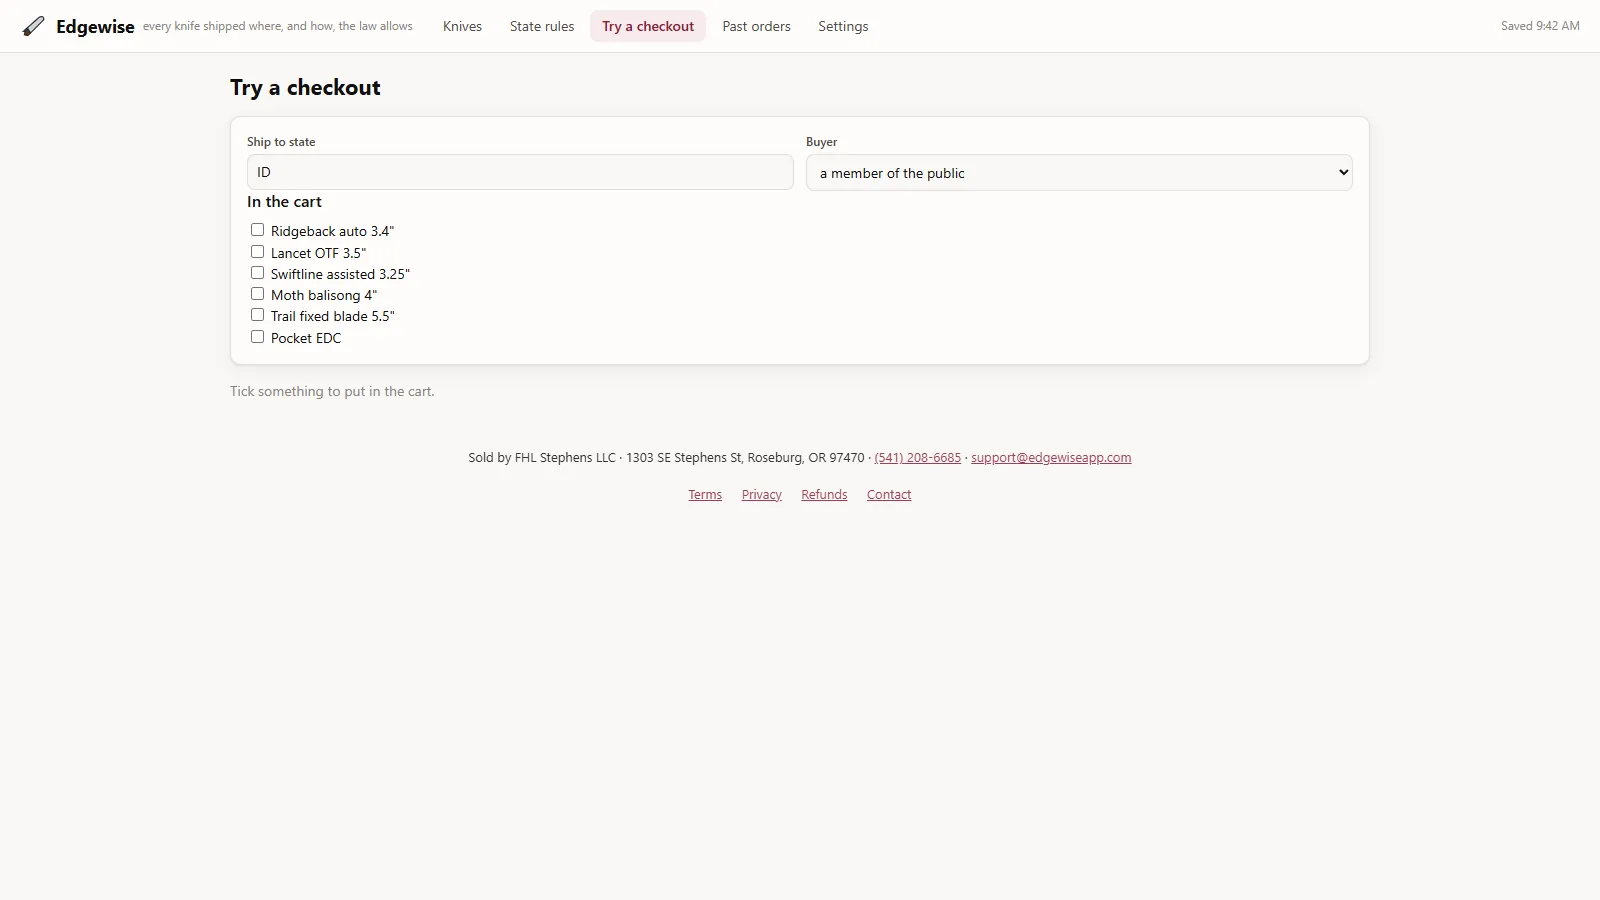Email support@edgewiseapp.com link

click(x=1051, y=458)
